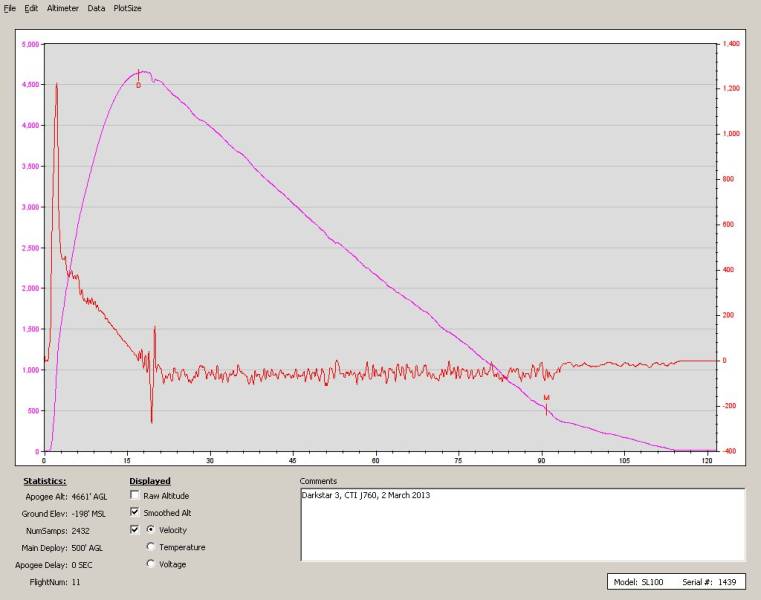Open the Data menu

[96, 7]
